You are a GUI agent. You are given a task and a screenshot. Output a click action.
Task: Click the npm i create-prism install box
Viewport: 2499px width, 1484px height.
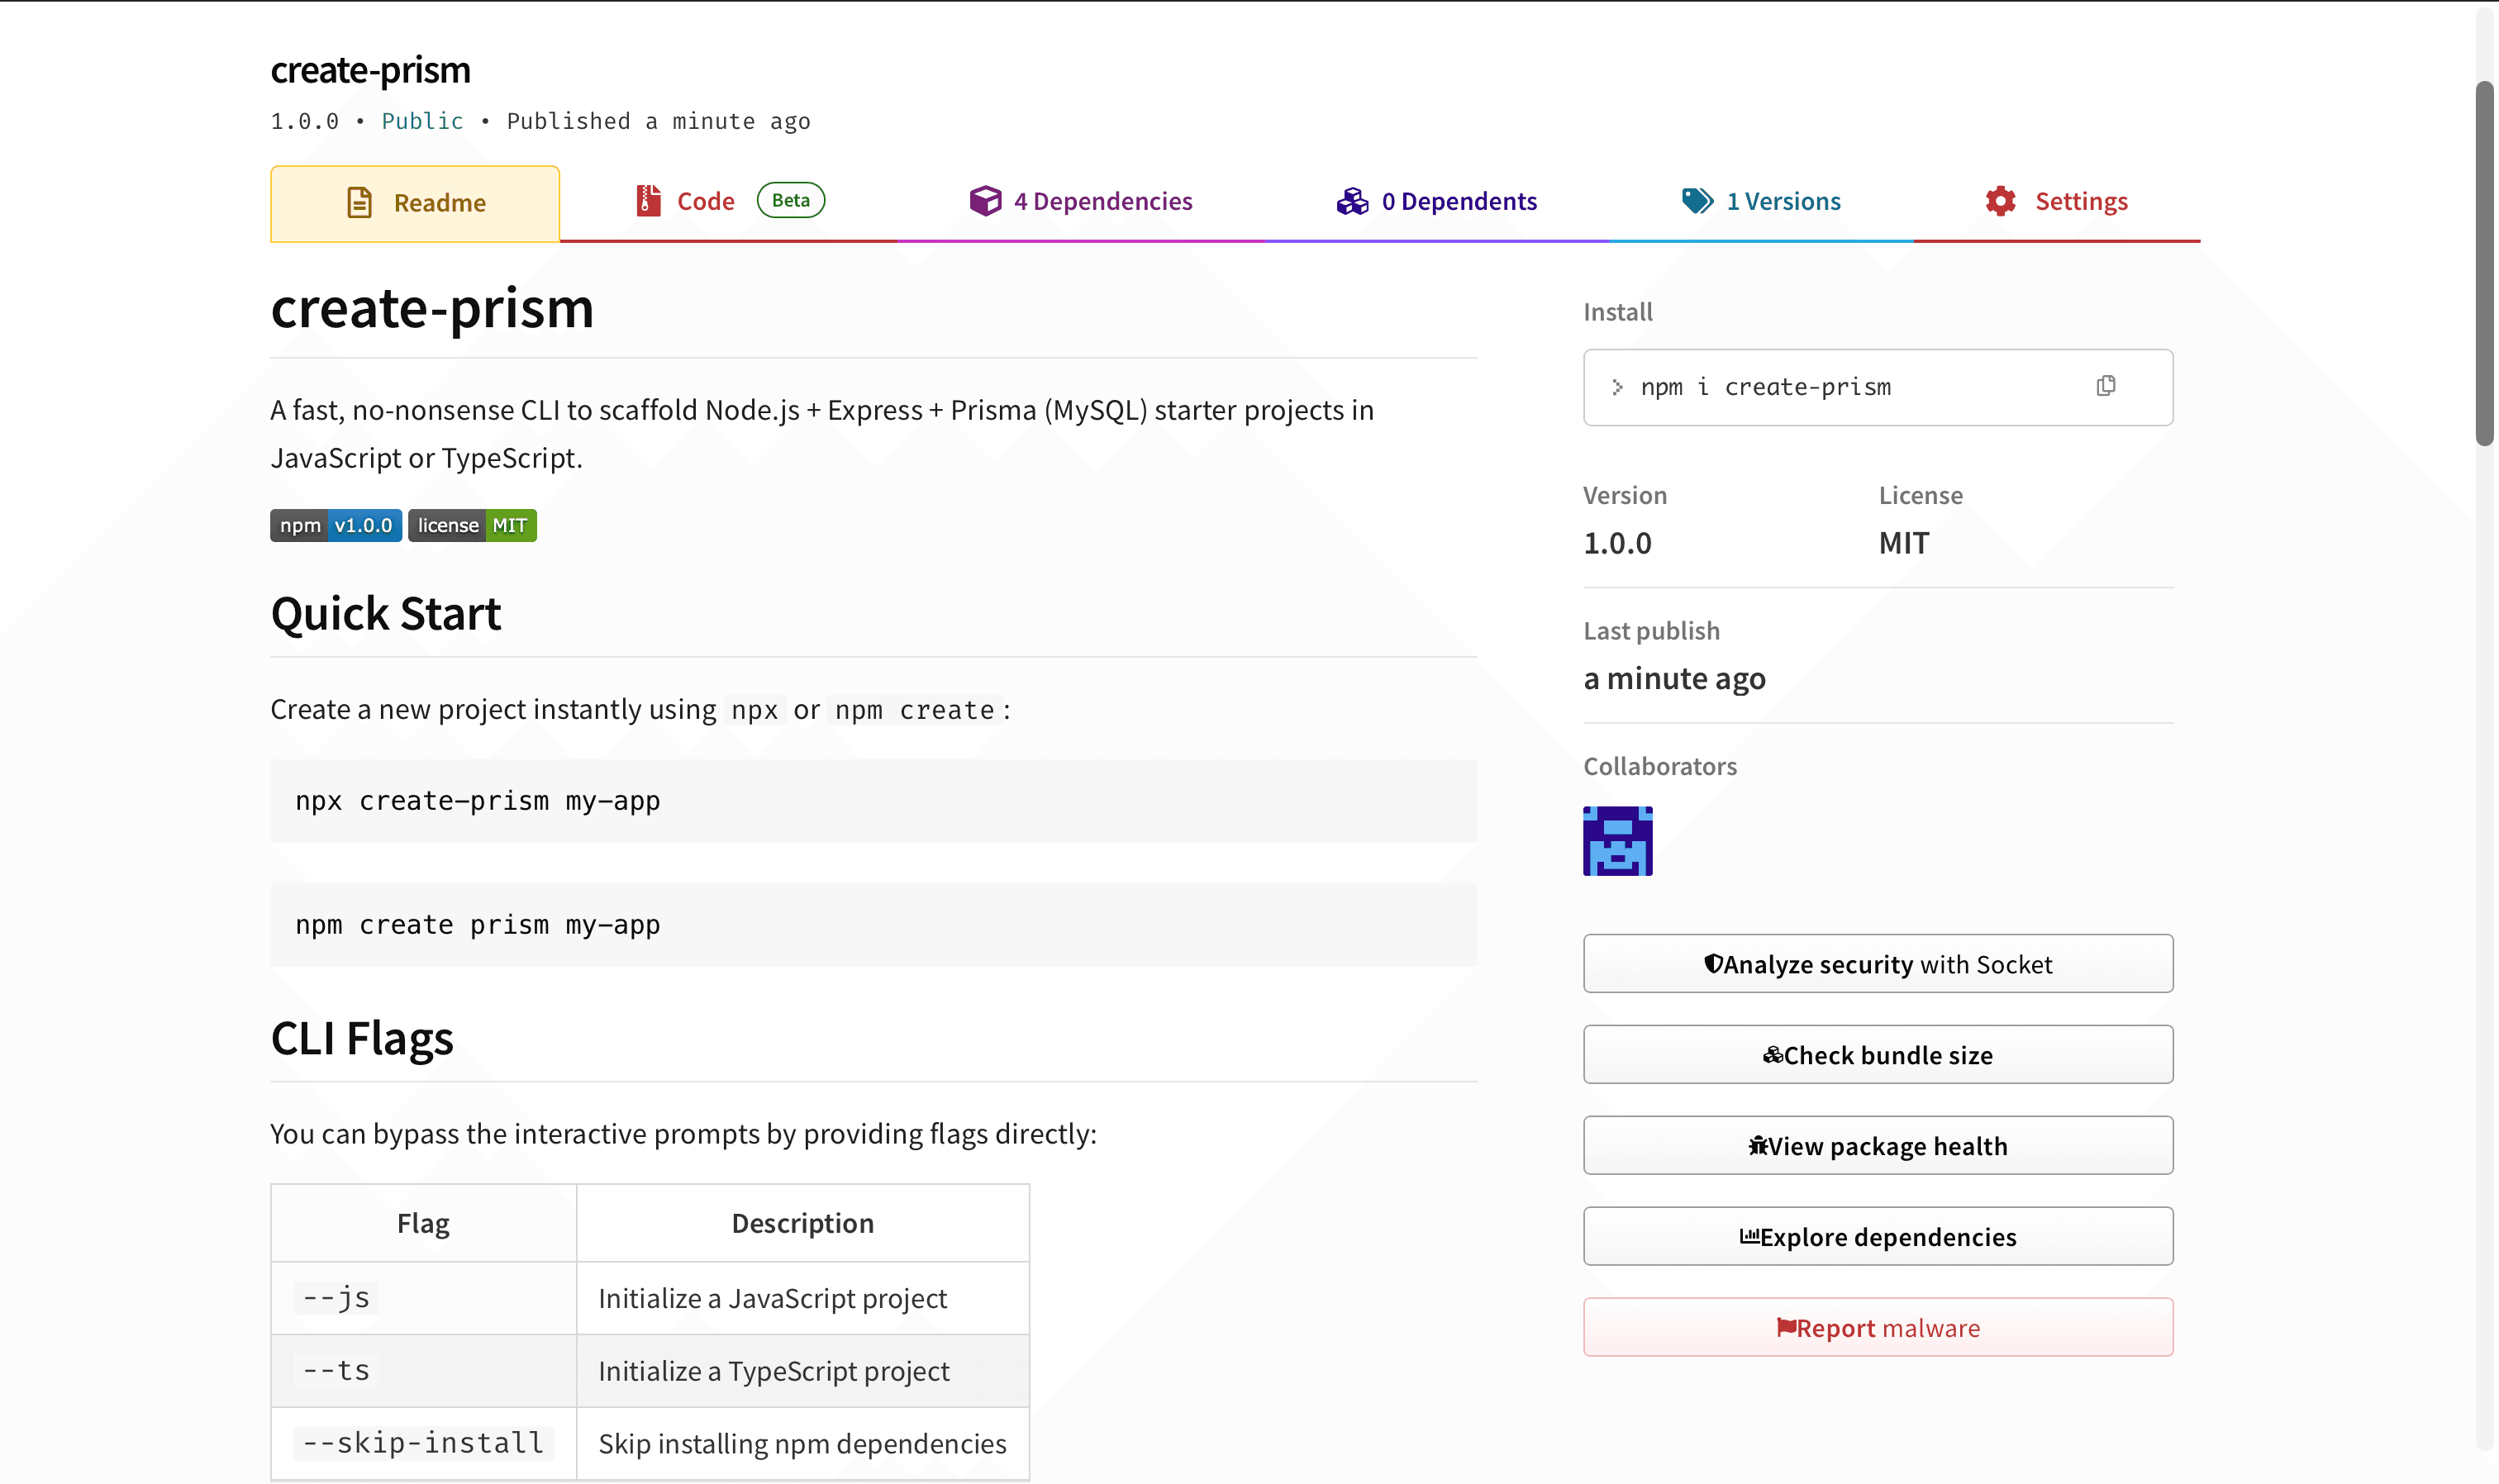1878,387
